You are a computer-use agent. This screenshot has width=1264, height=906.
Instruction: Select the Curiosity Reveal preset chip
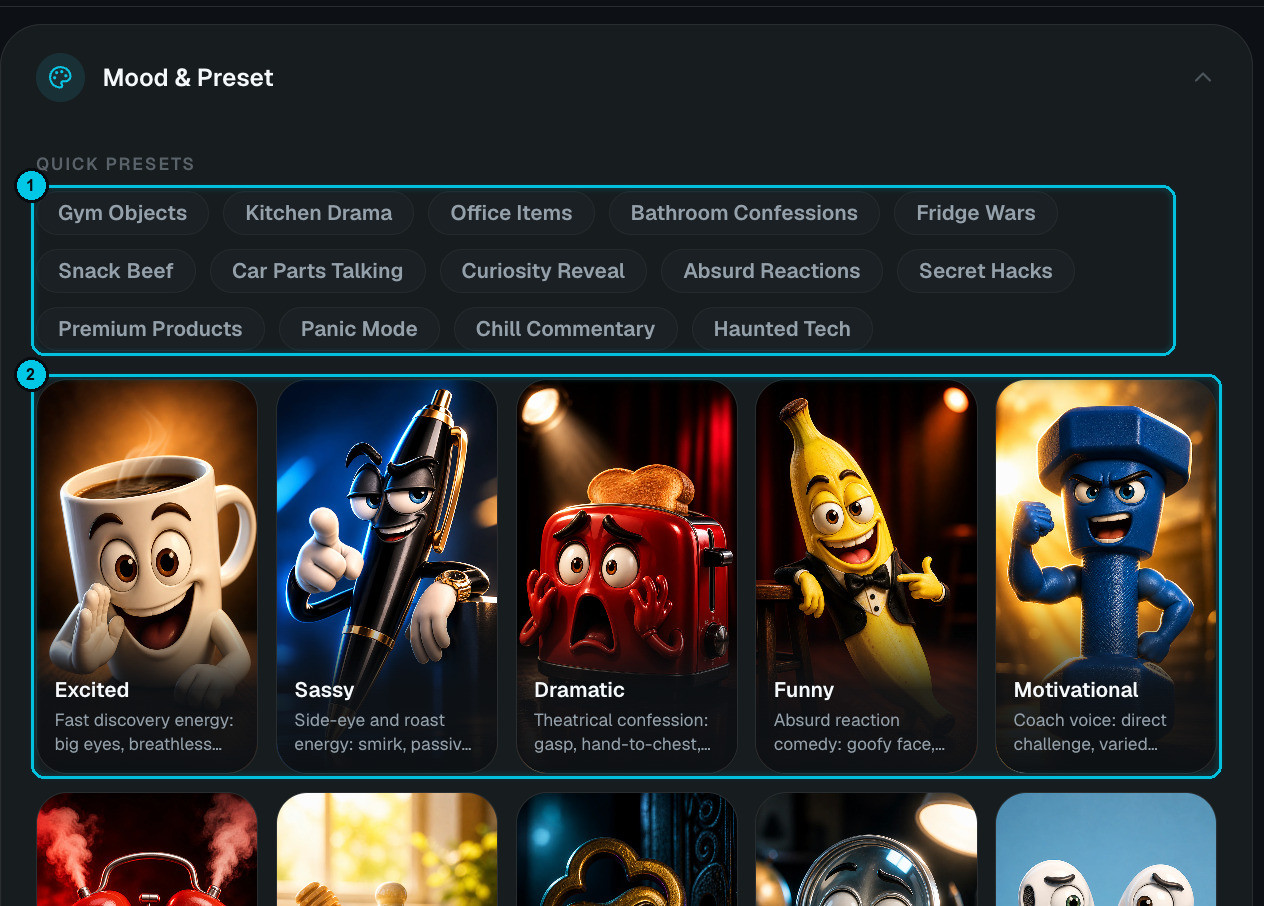point(543,271)
